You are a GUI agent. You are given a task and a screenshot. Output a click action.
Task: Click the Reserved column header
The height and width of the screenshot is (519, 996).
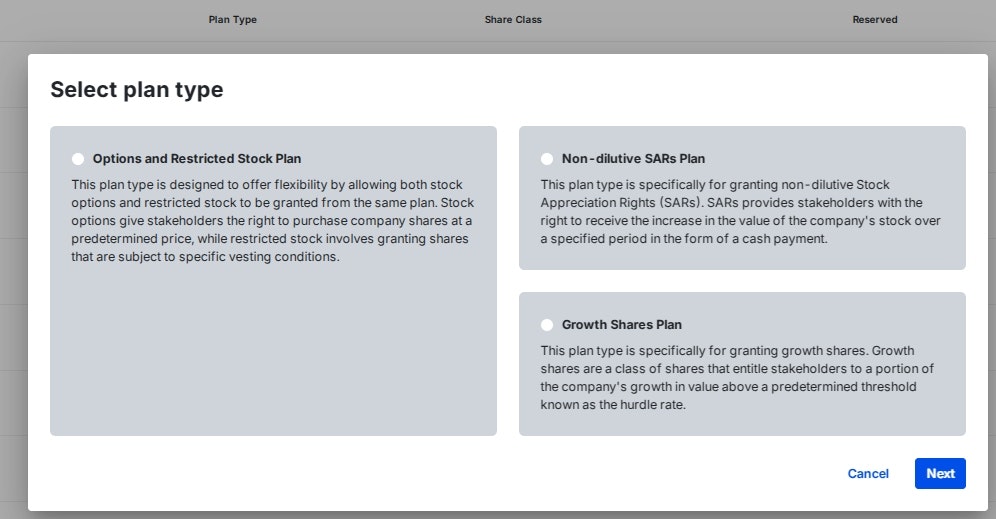click(875, 20)
